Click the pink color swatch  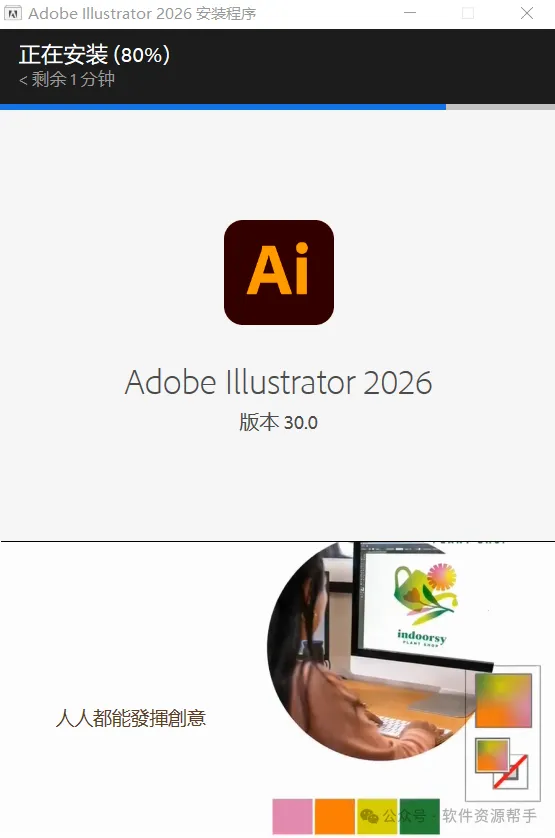click(x=292, y=817)
